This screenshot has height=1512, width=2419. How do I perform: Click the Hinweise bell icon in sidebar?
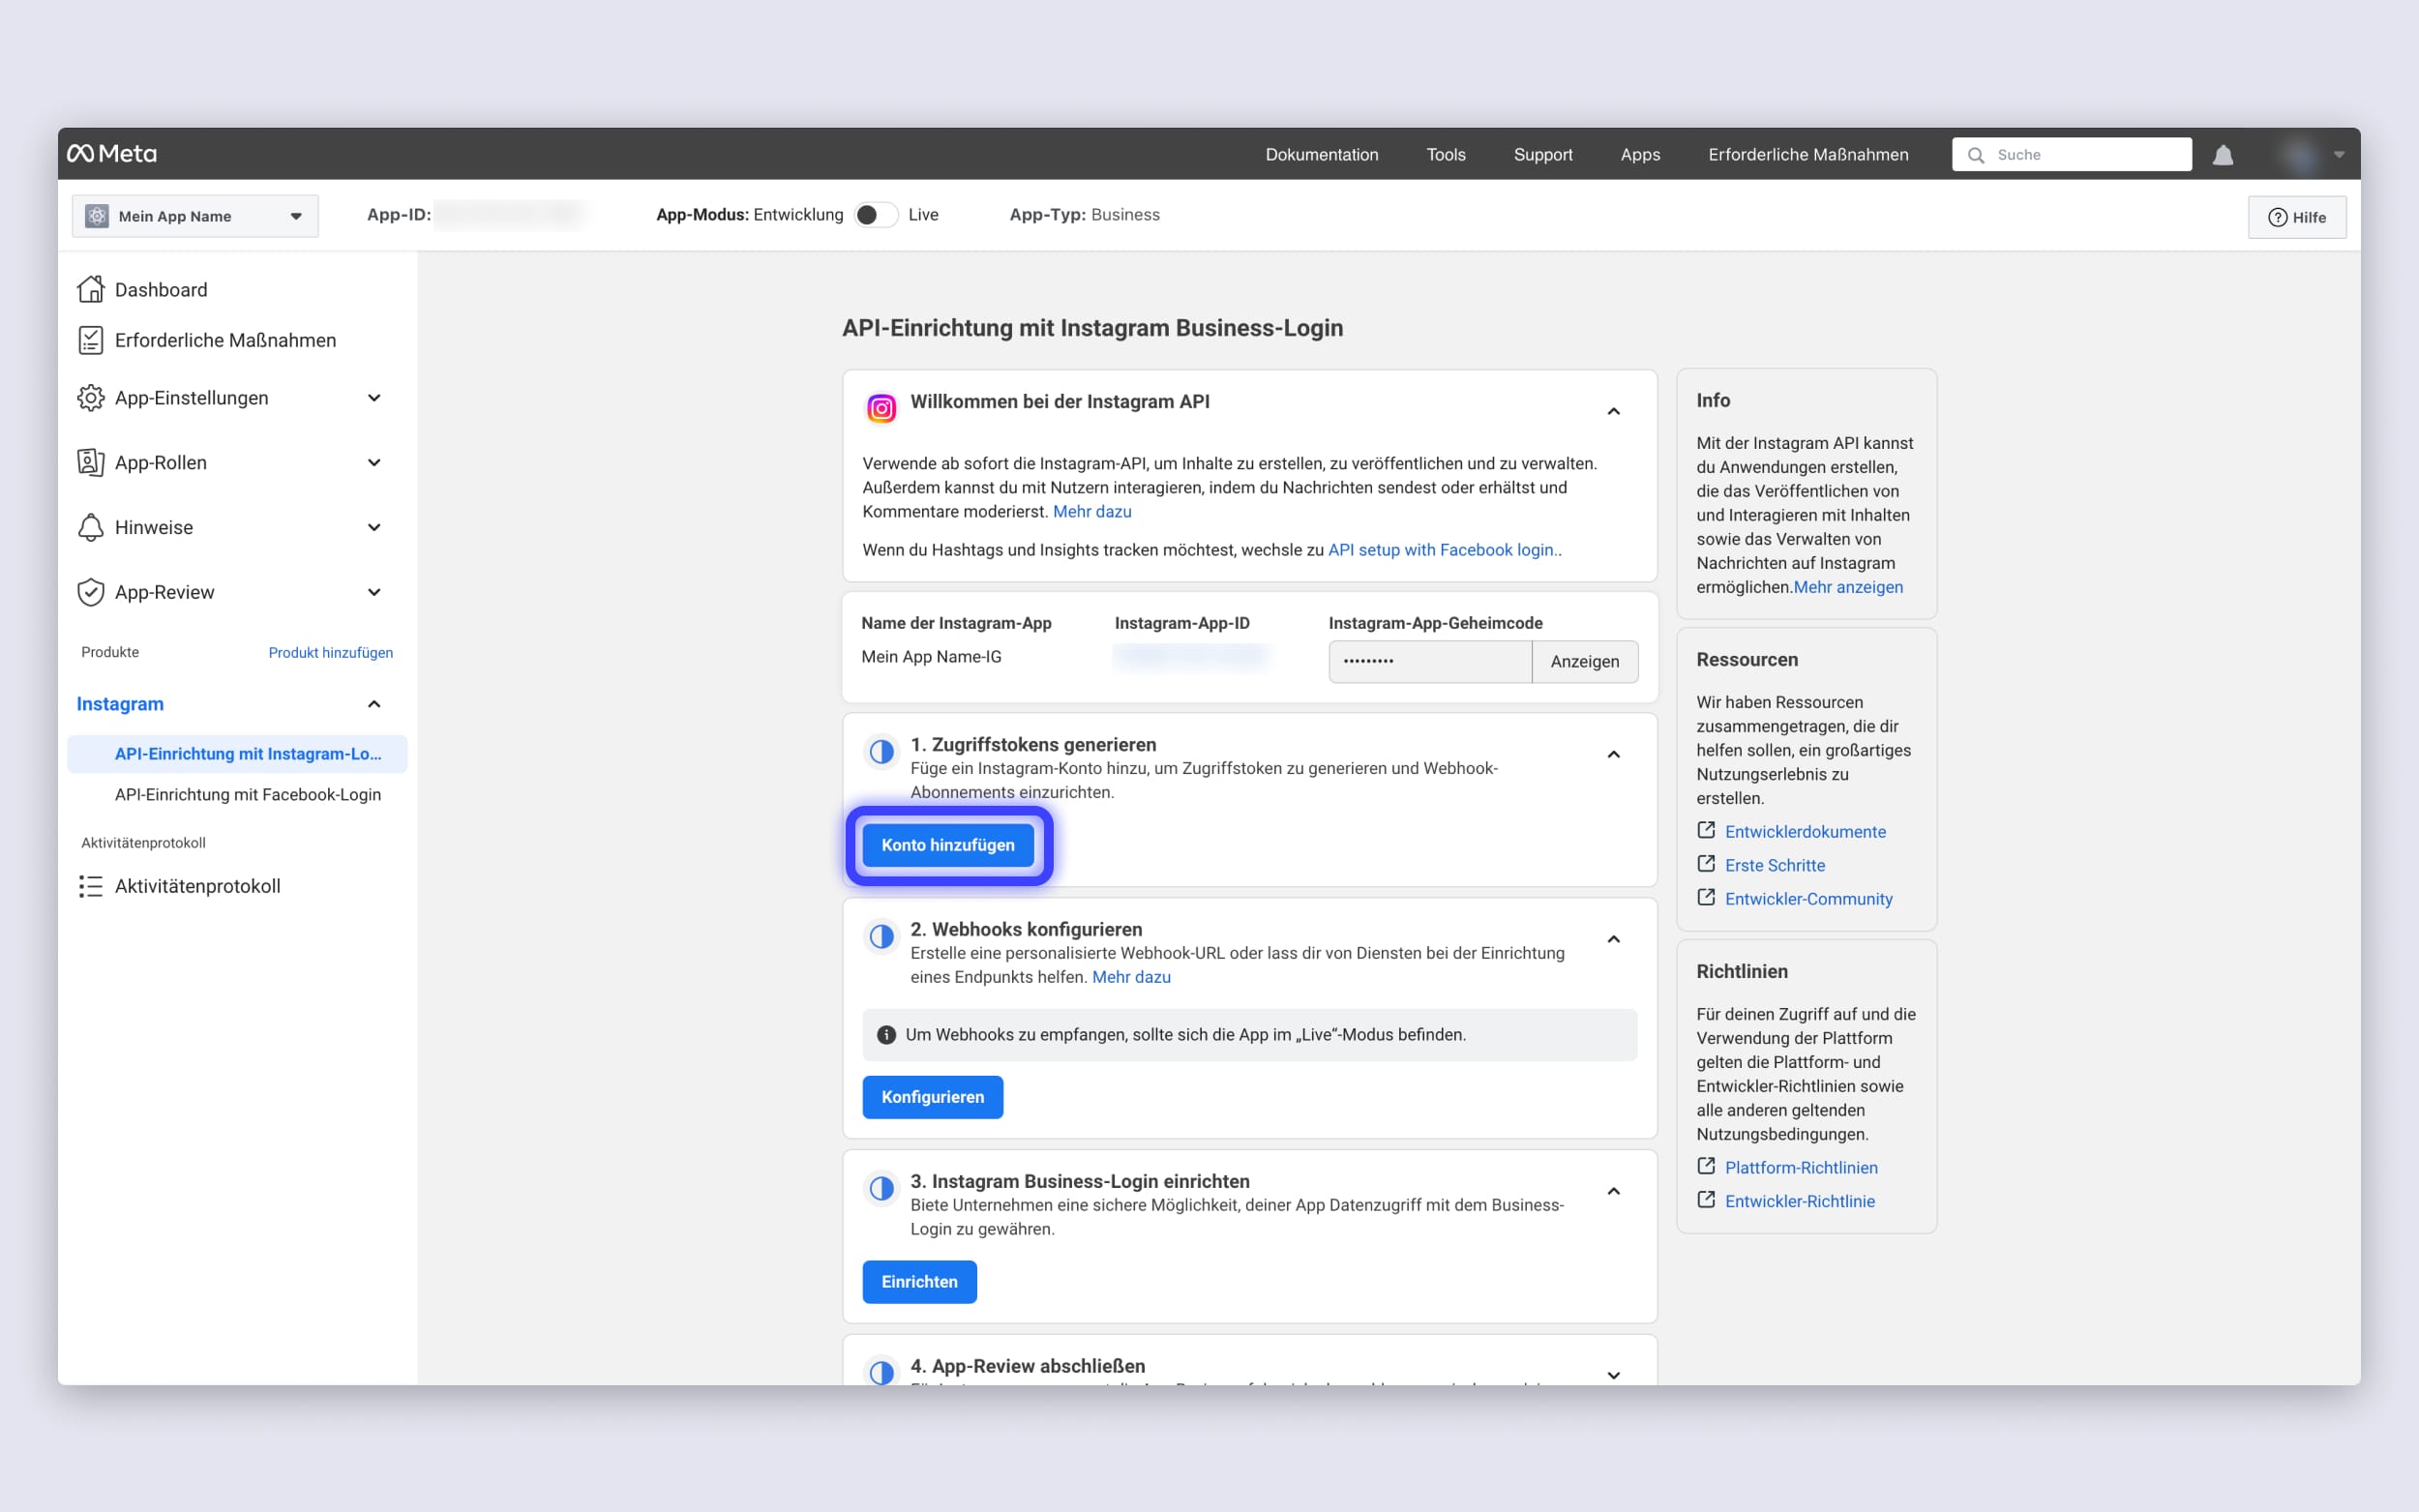[91, 527]
